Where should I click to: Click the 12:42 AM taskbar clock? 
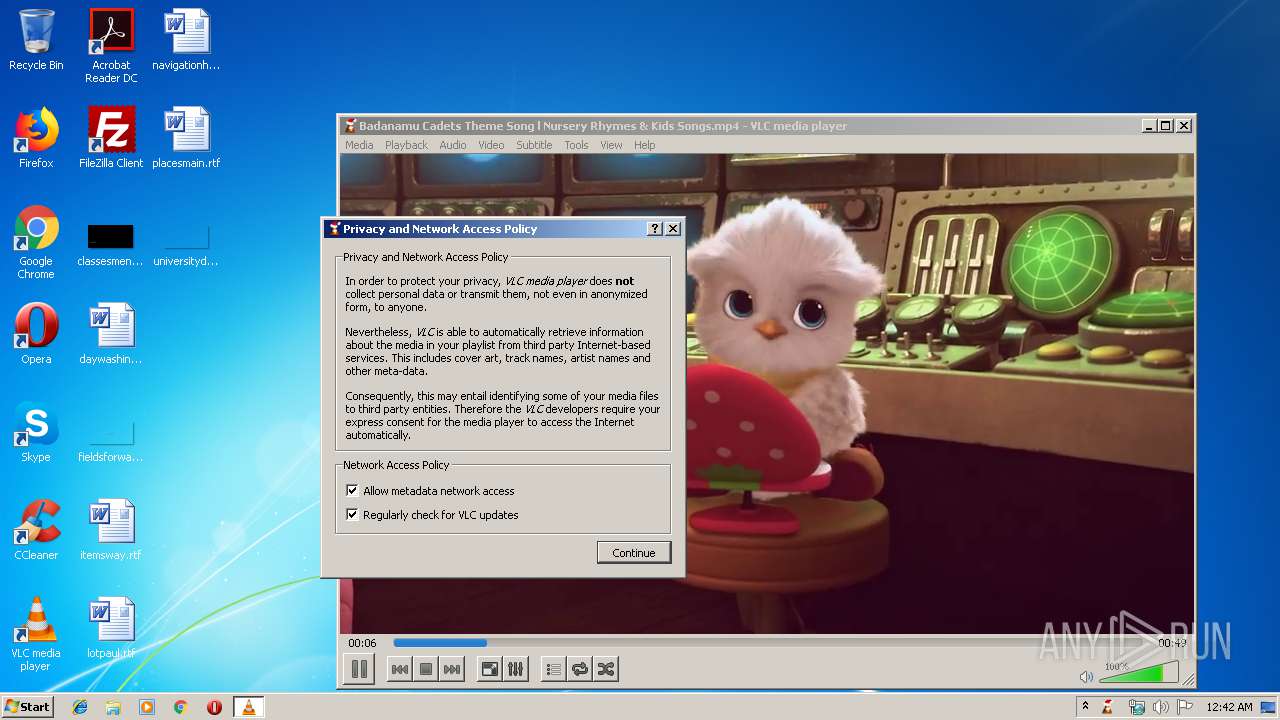tap(1229, 707)
